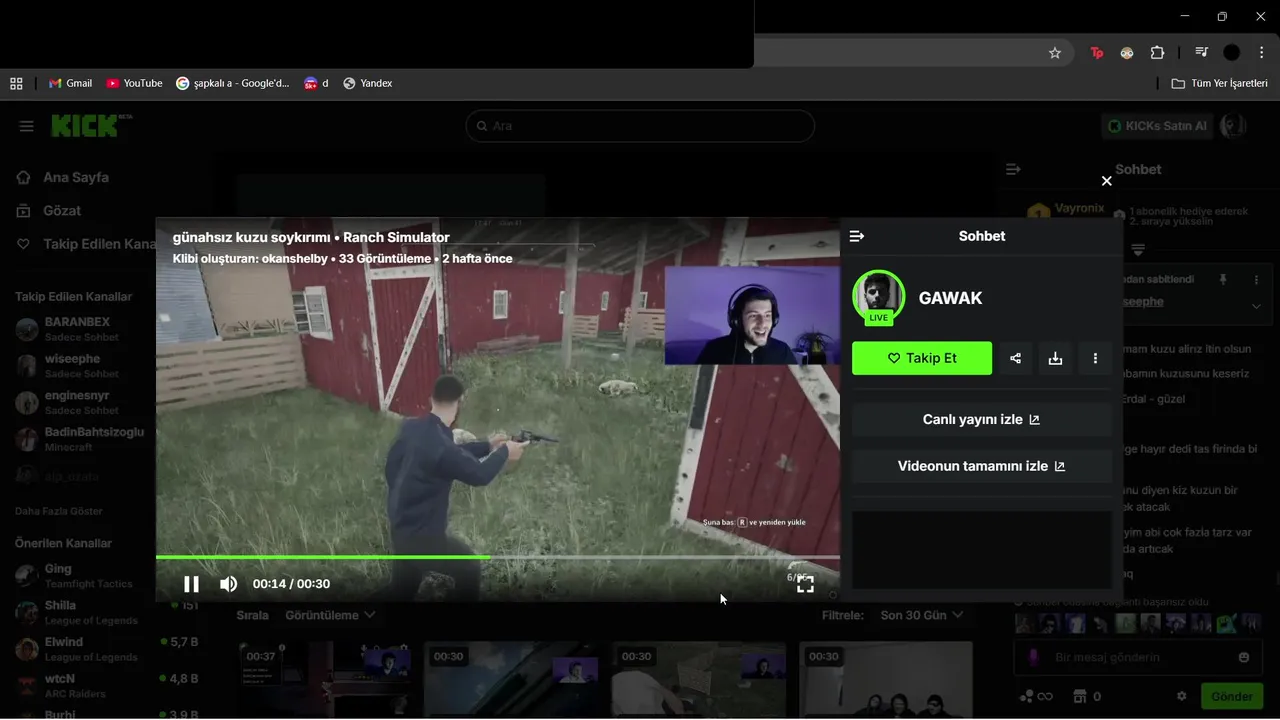The width and height of the screenshot is (1280, 720).
Task: Open Canlı yayını izle link
Action: 982,420
